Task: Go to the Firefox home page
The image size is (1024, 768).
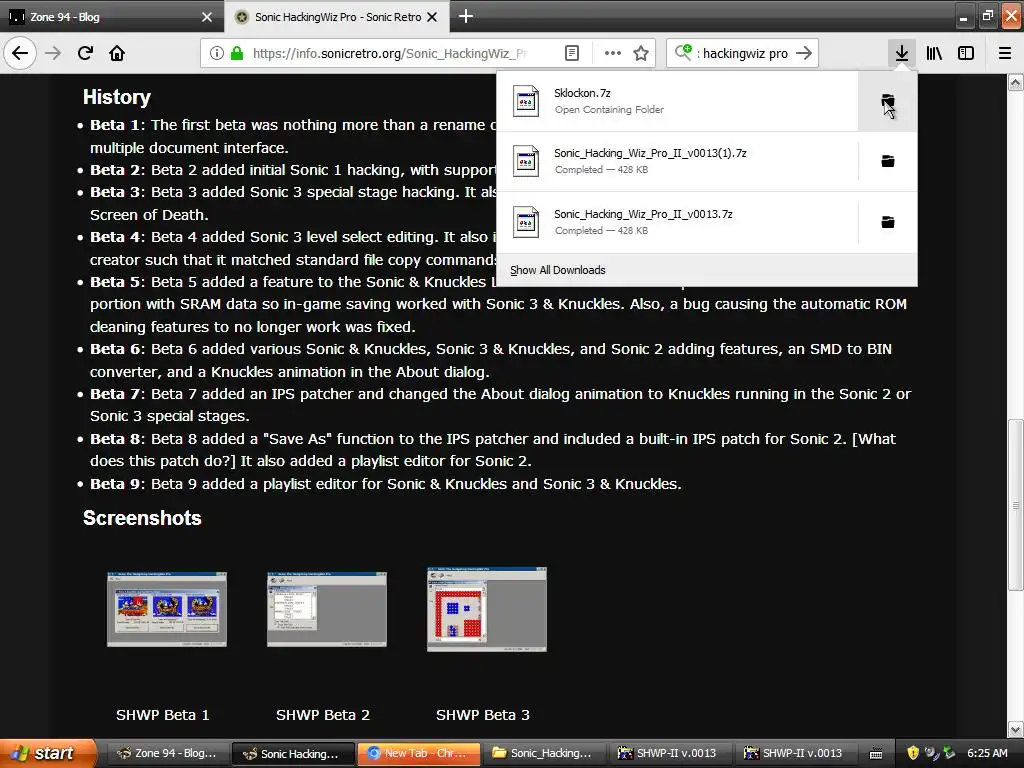Action: pyautogui.click(x=117, y=53)
